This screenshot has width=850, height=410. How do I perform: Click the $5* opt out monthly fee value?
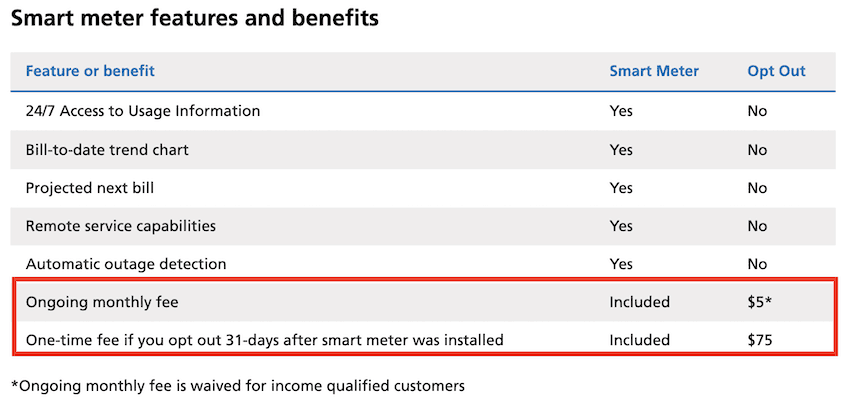(759, 302)
